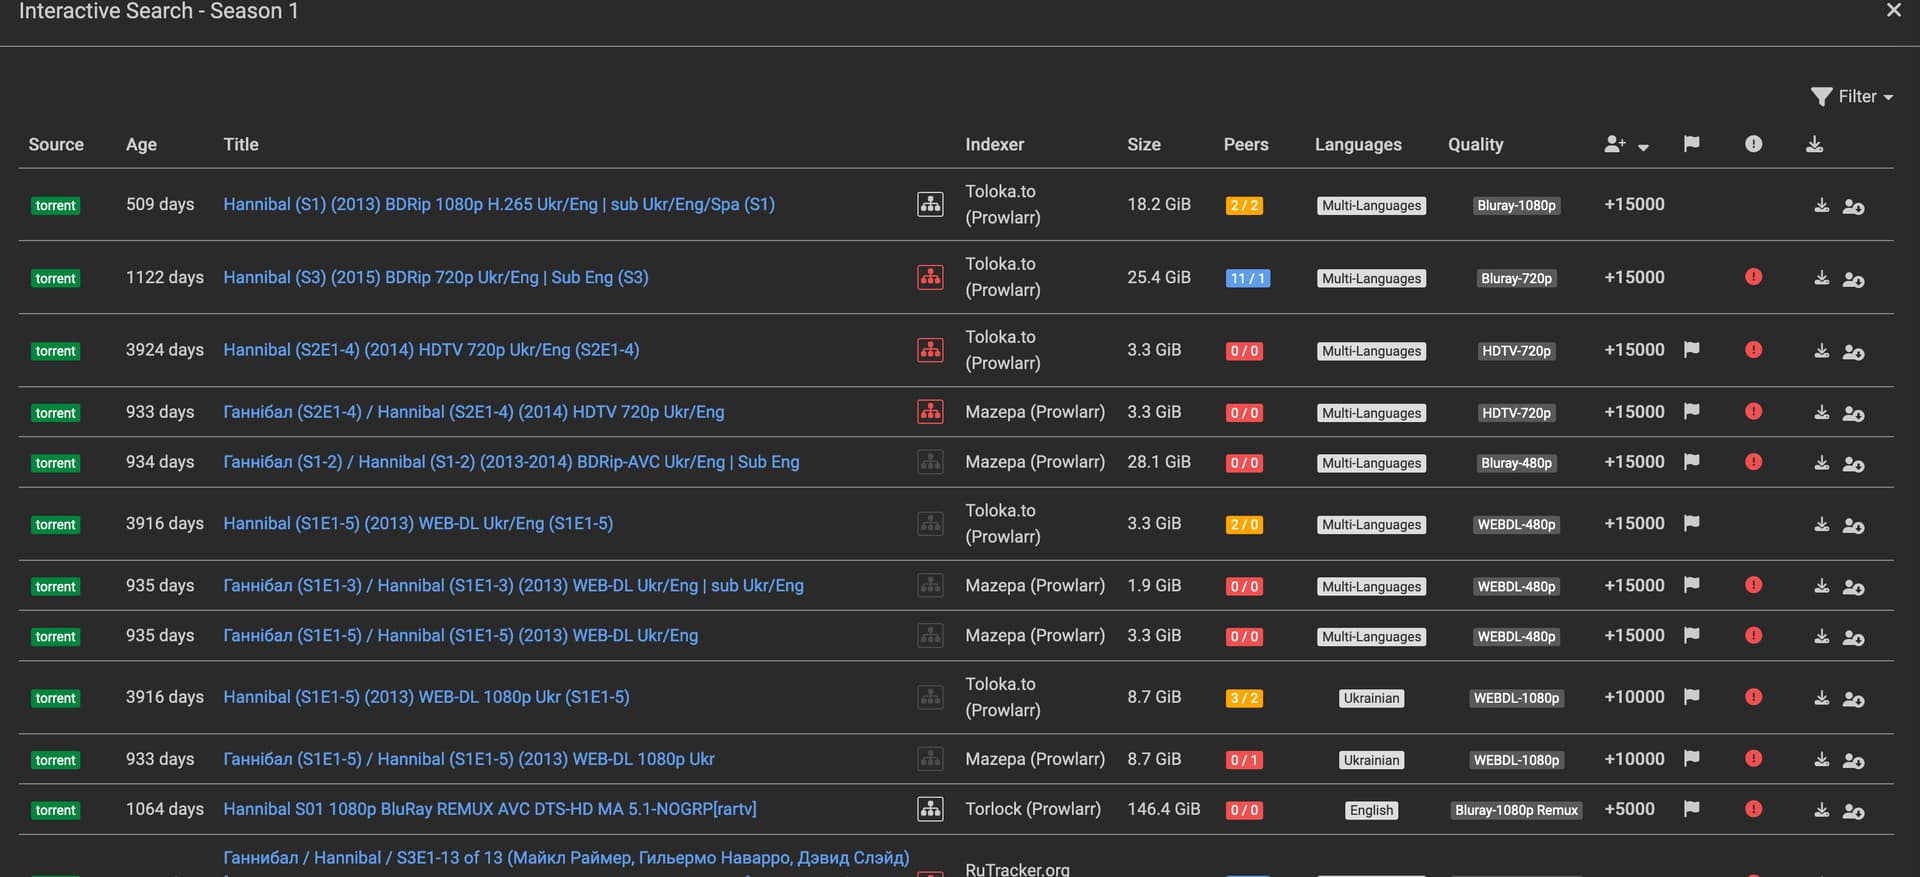Click rejection warning icon on the 1122 days row
The image size is (1920, 877).
(1753, 277)
